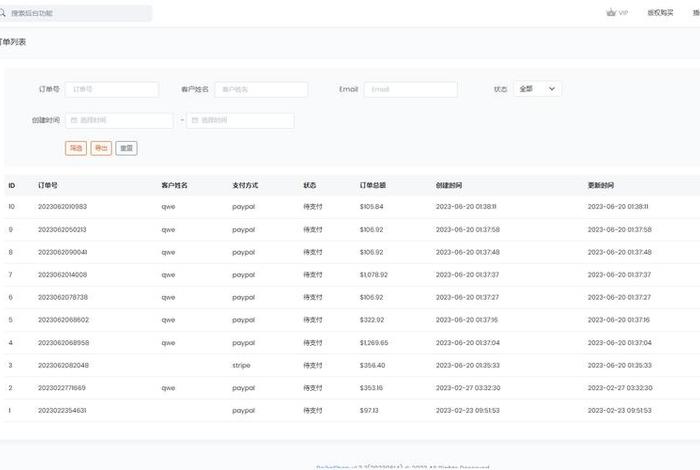Click the end date calendar icon
The width and height of the screenshot is (700, 470).
195,120
